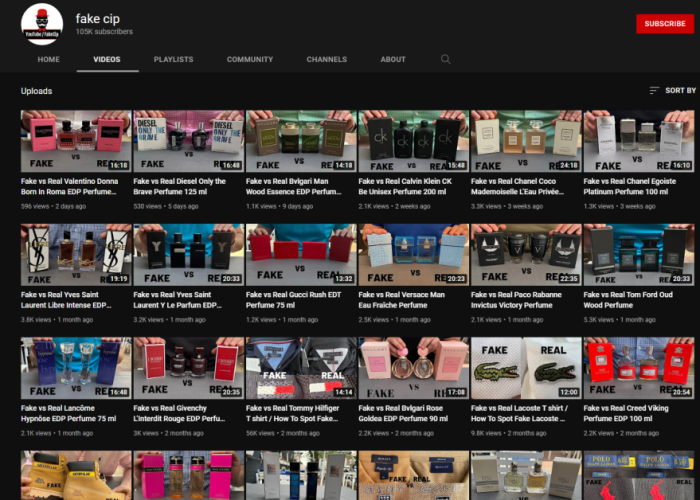Image resolution: width=700 pixels, height=500 pixels.
Task: Open Chanel Coco Mademoiselle video thumbnail
Action: tap(526, 141)
